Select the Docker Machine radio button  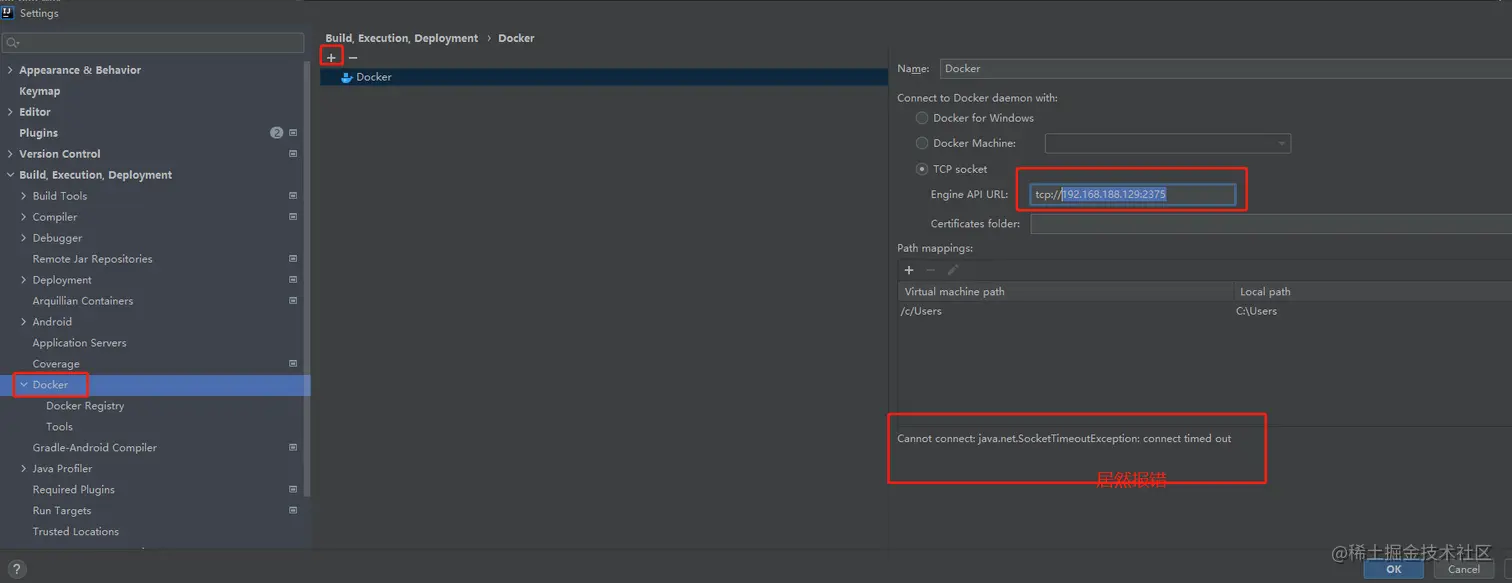[x=922, y=143]
